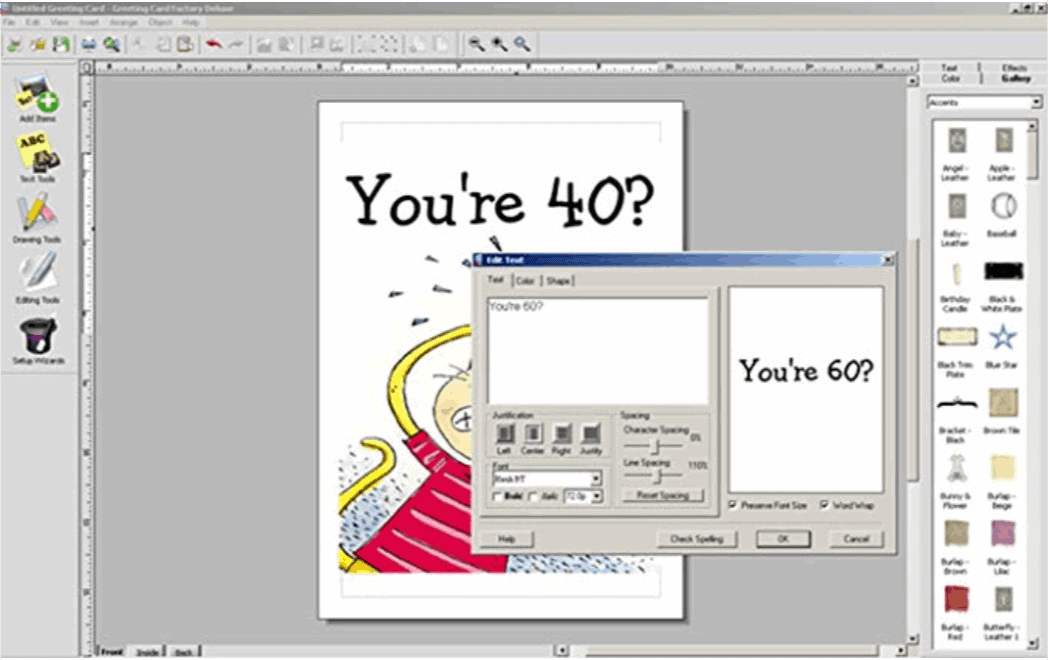Open the Edit menu
This screenshot has height=660, width=1048.
(x=33, y=23)
